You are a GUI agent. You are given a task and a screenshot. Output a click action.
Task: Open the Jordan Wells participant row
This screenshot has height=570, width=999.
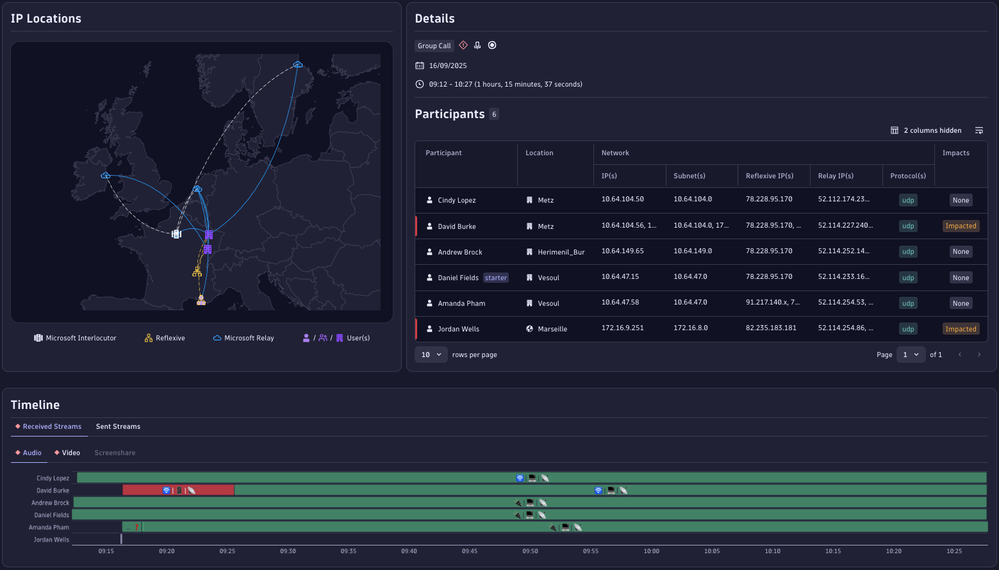[x=458, y=329]
